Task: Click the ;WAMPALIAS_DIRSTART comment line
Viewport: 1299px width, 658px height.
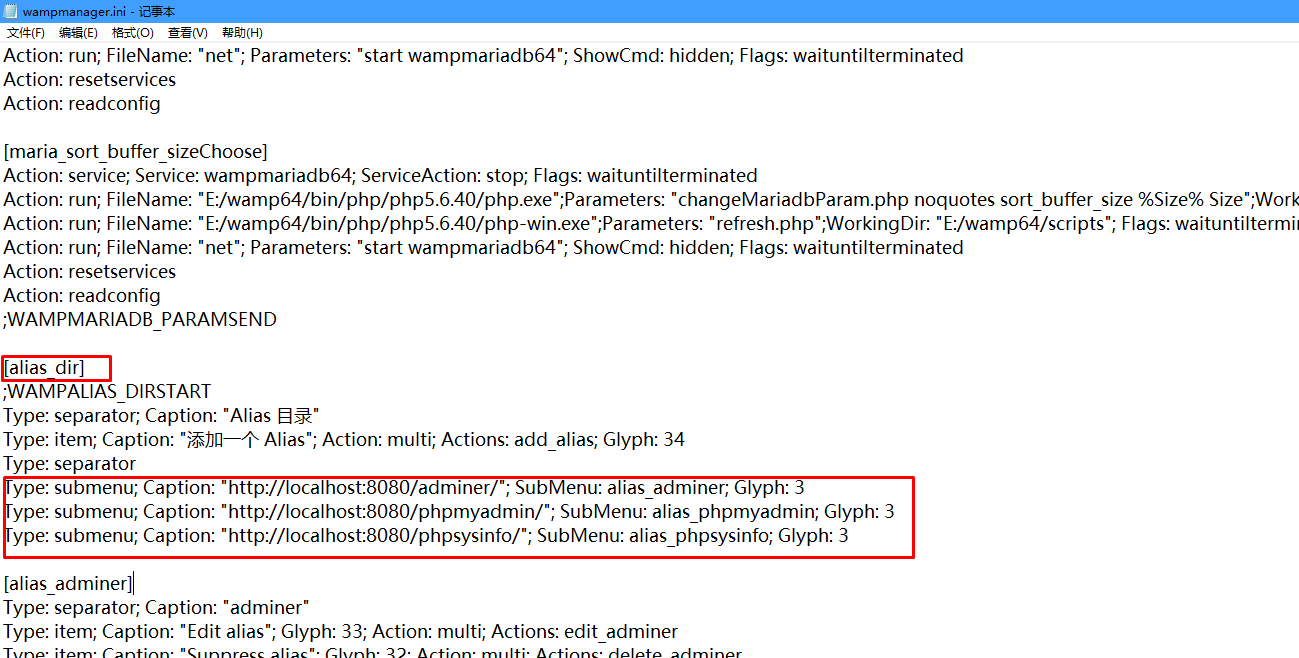Action: tap(107, 392)
